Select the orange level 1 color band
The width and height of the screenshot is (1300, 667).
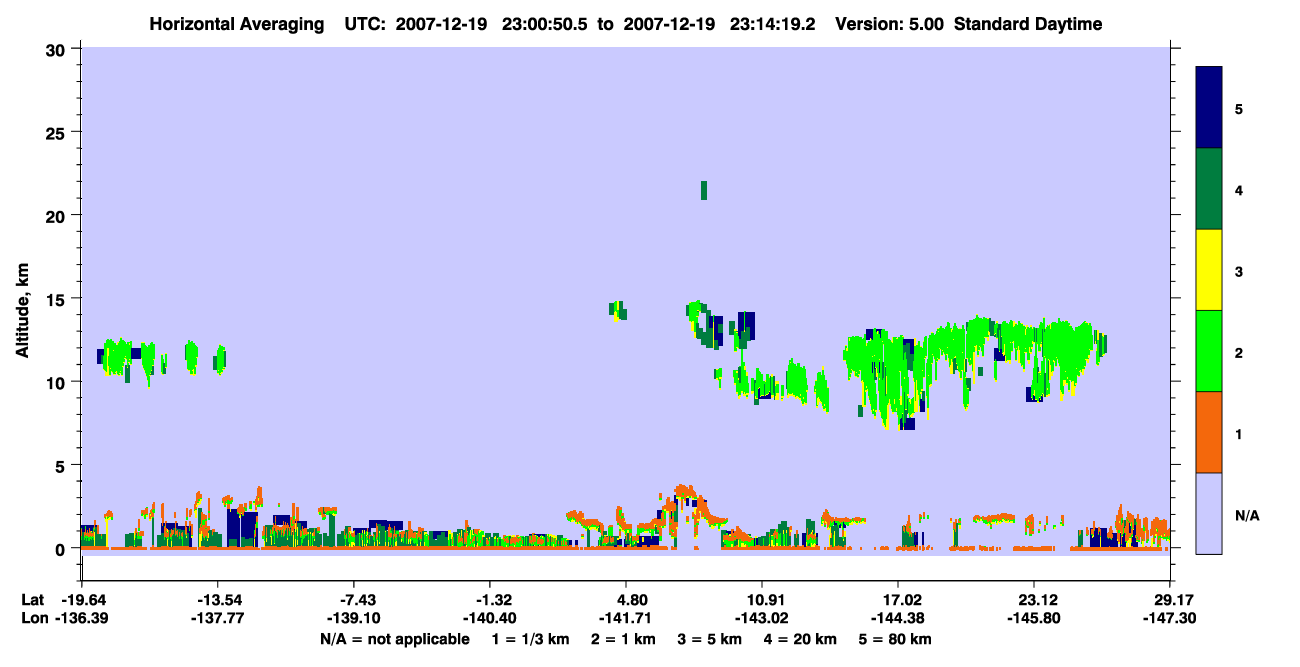1209,432
